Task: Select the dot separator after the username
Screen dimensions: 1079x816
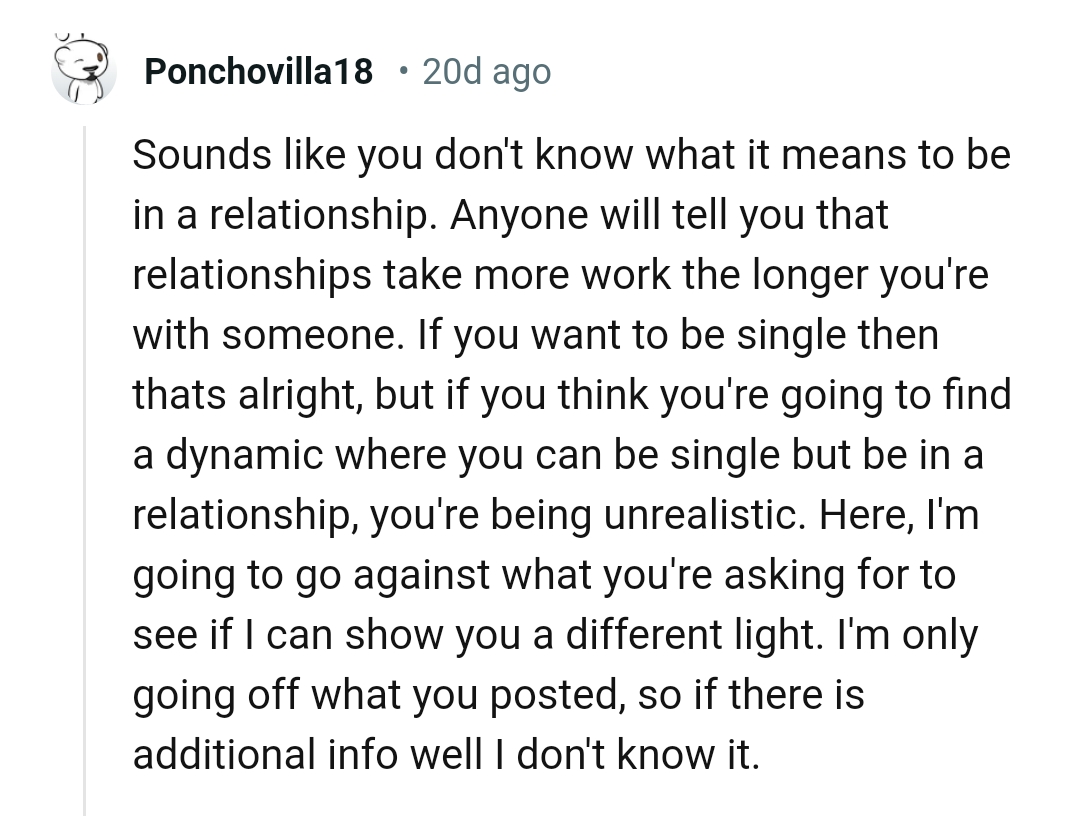Action: 404,71
